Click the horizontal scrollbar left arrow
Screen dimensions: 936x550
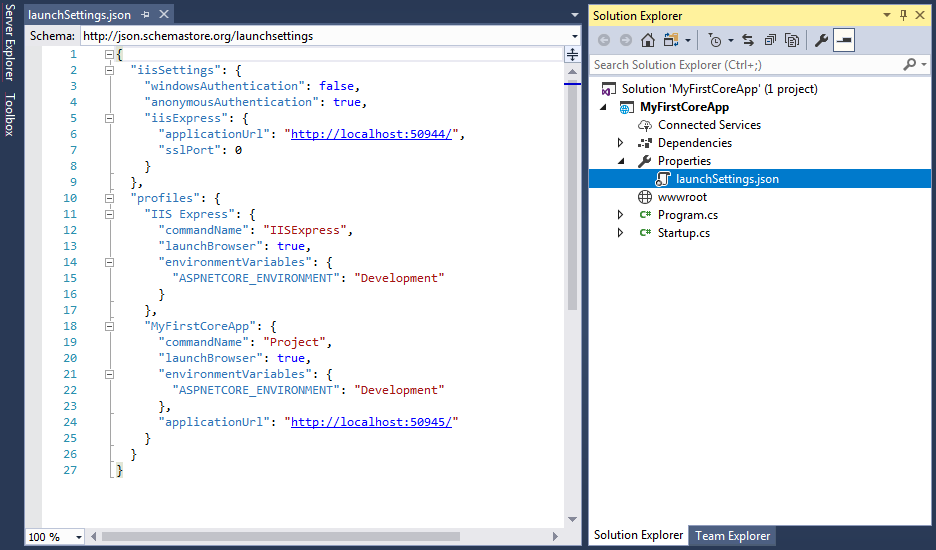point(94,536)
